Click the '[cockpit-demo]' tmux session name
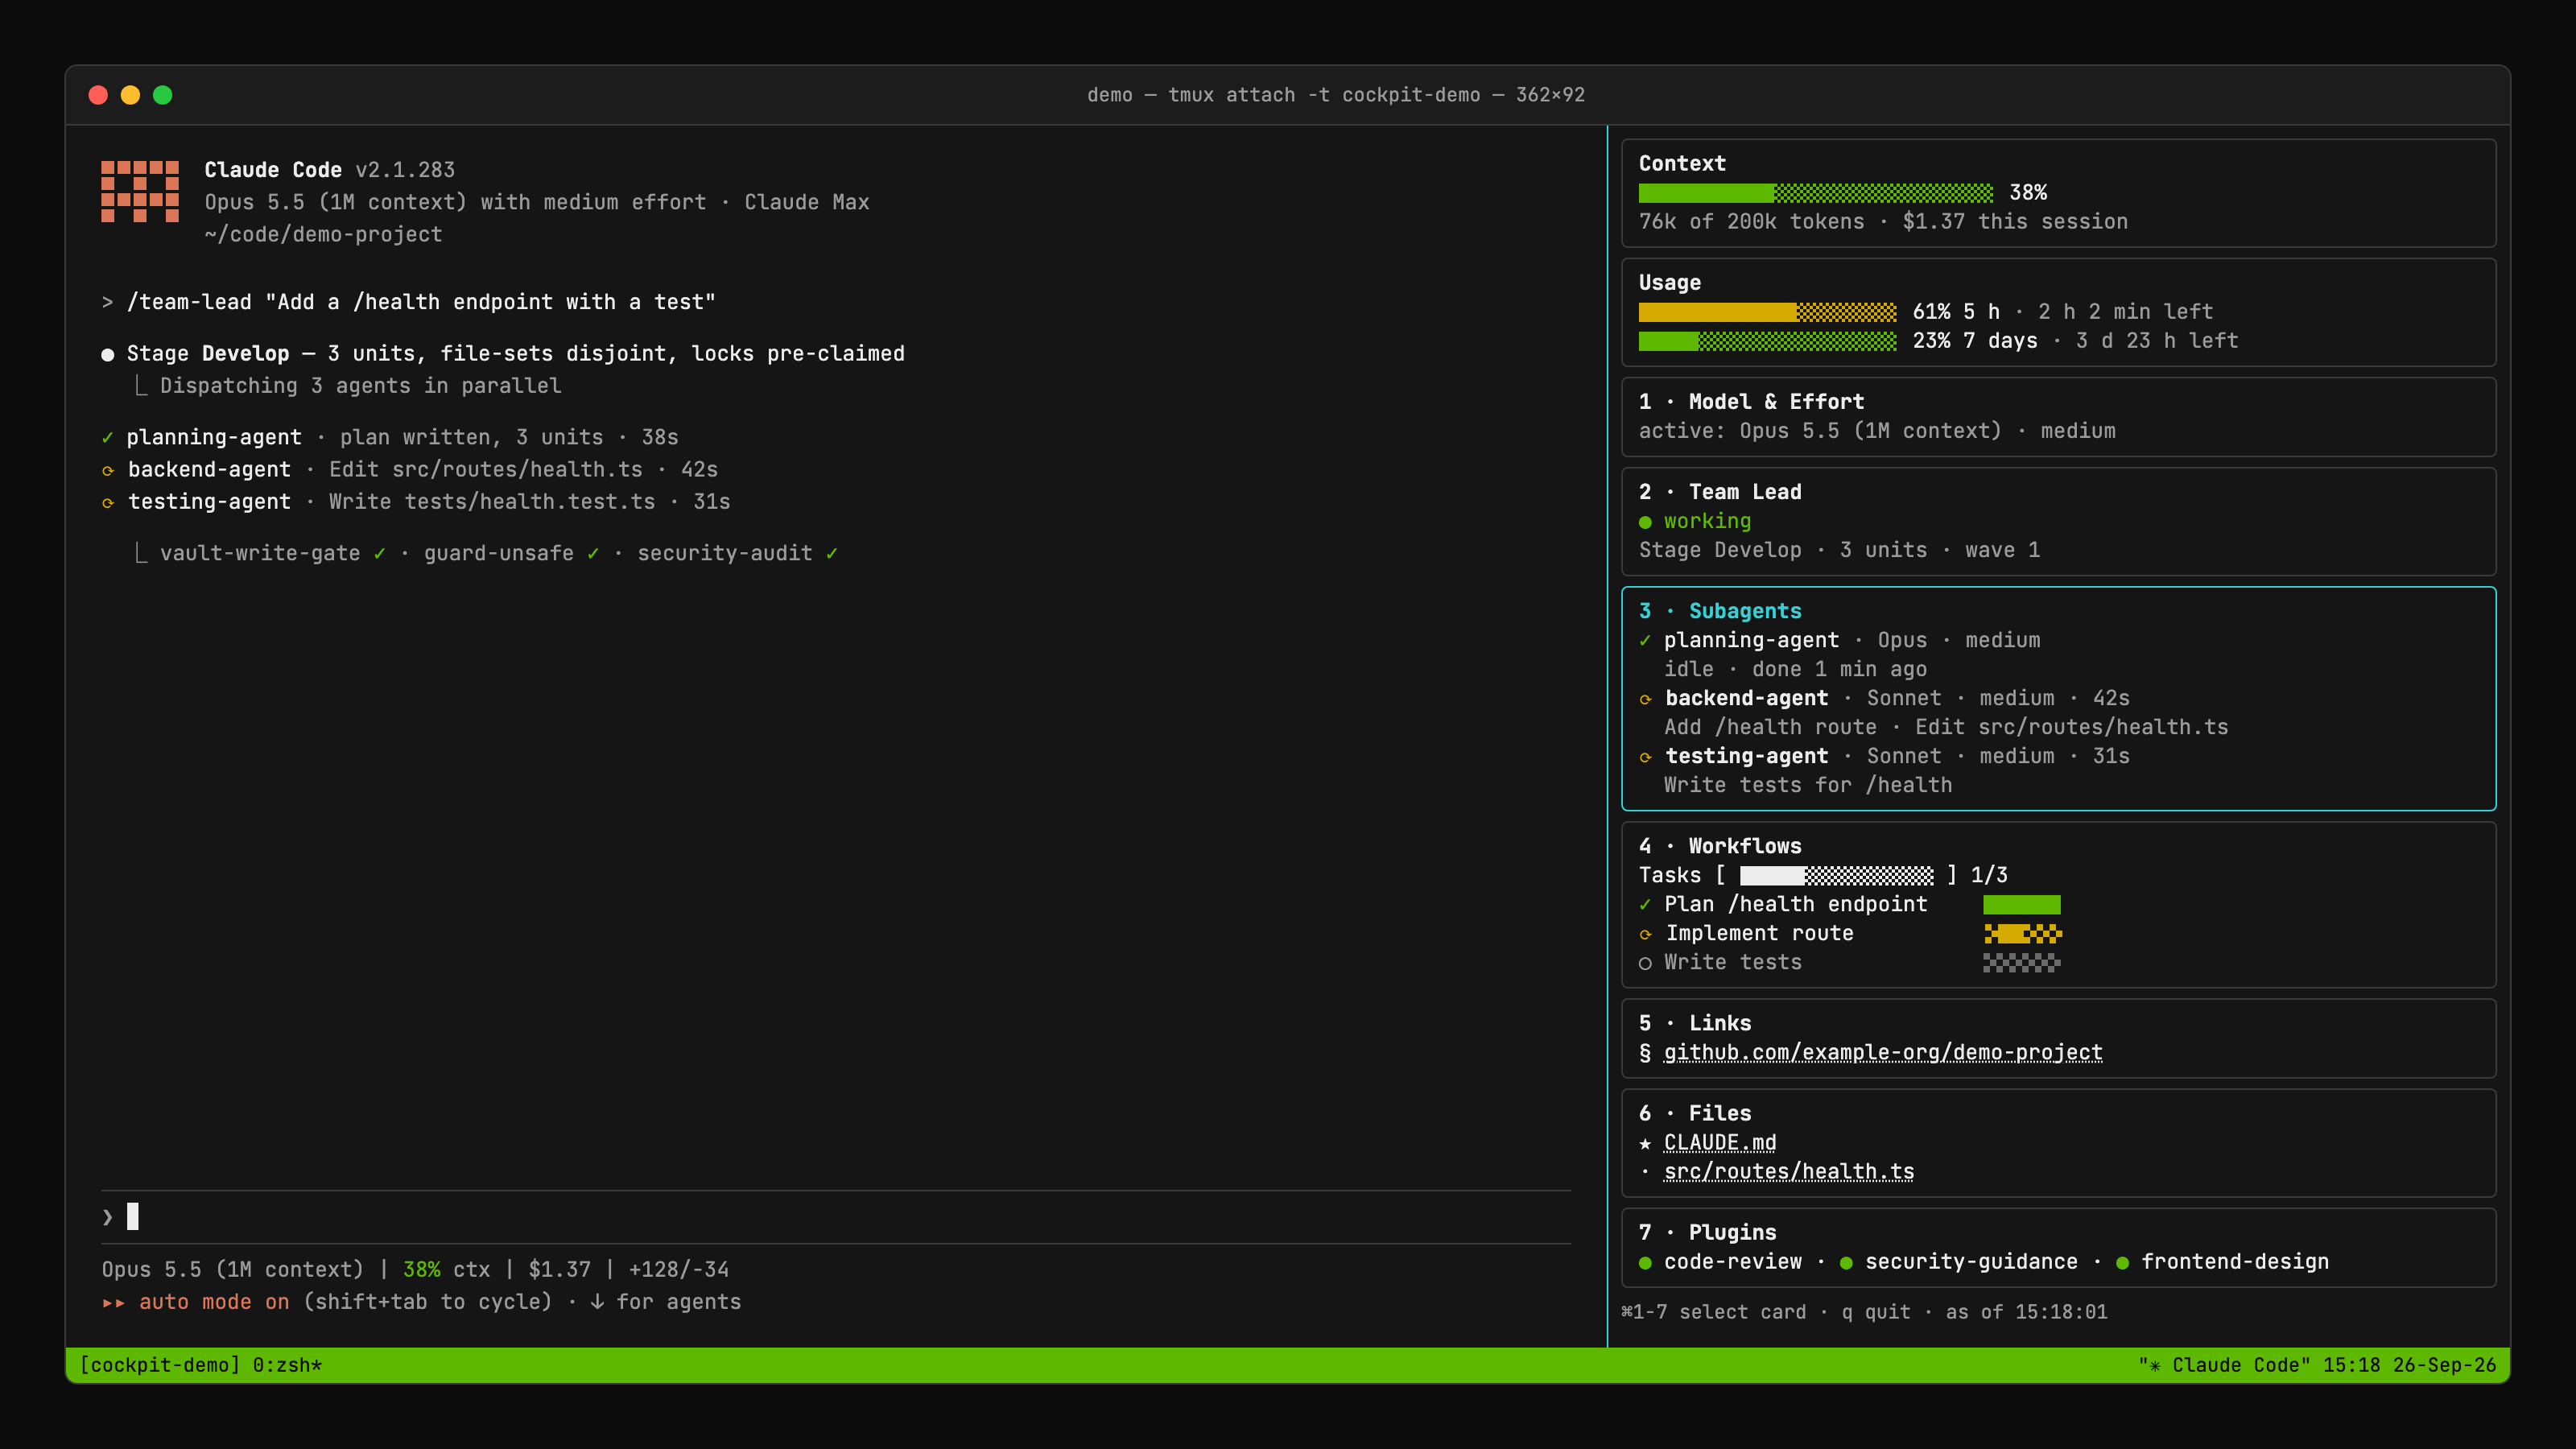The width and height of the screenshot is (2576, 1449). [x=160, y=1366]
